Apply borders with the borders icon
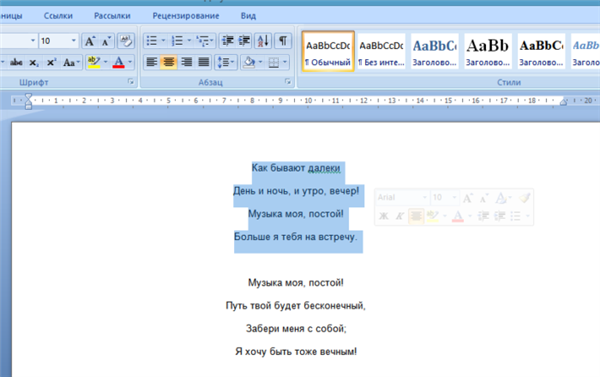 (x=273, y=62)
